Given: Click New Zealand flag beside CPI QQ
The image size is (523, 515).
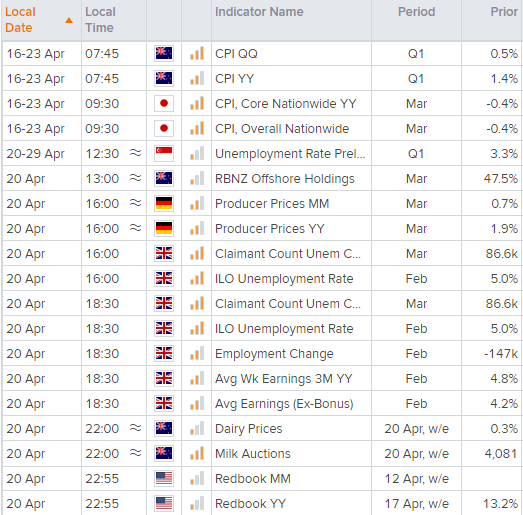Looking at the screenshot, I should click(164, 53).
